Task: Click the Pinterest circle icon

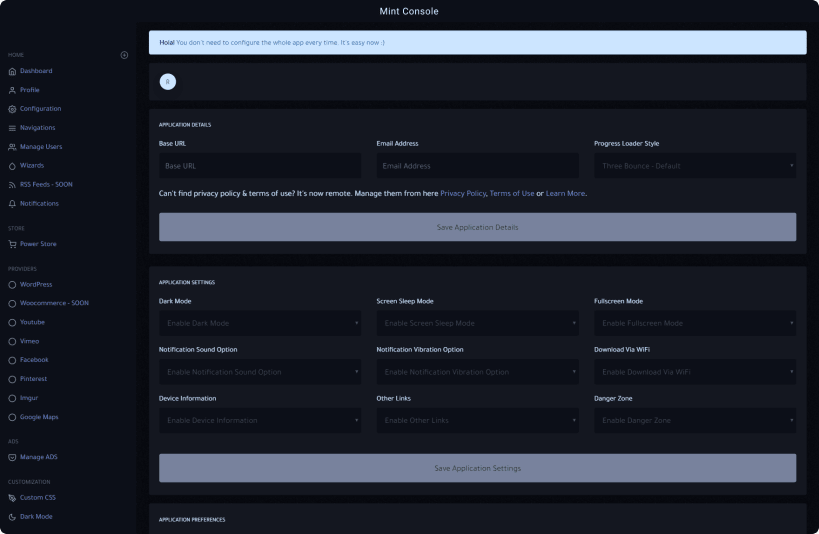Action: (12, 379)
